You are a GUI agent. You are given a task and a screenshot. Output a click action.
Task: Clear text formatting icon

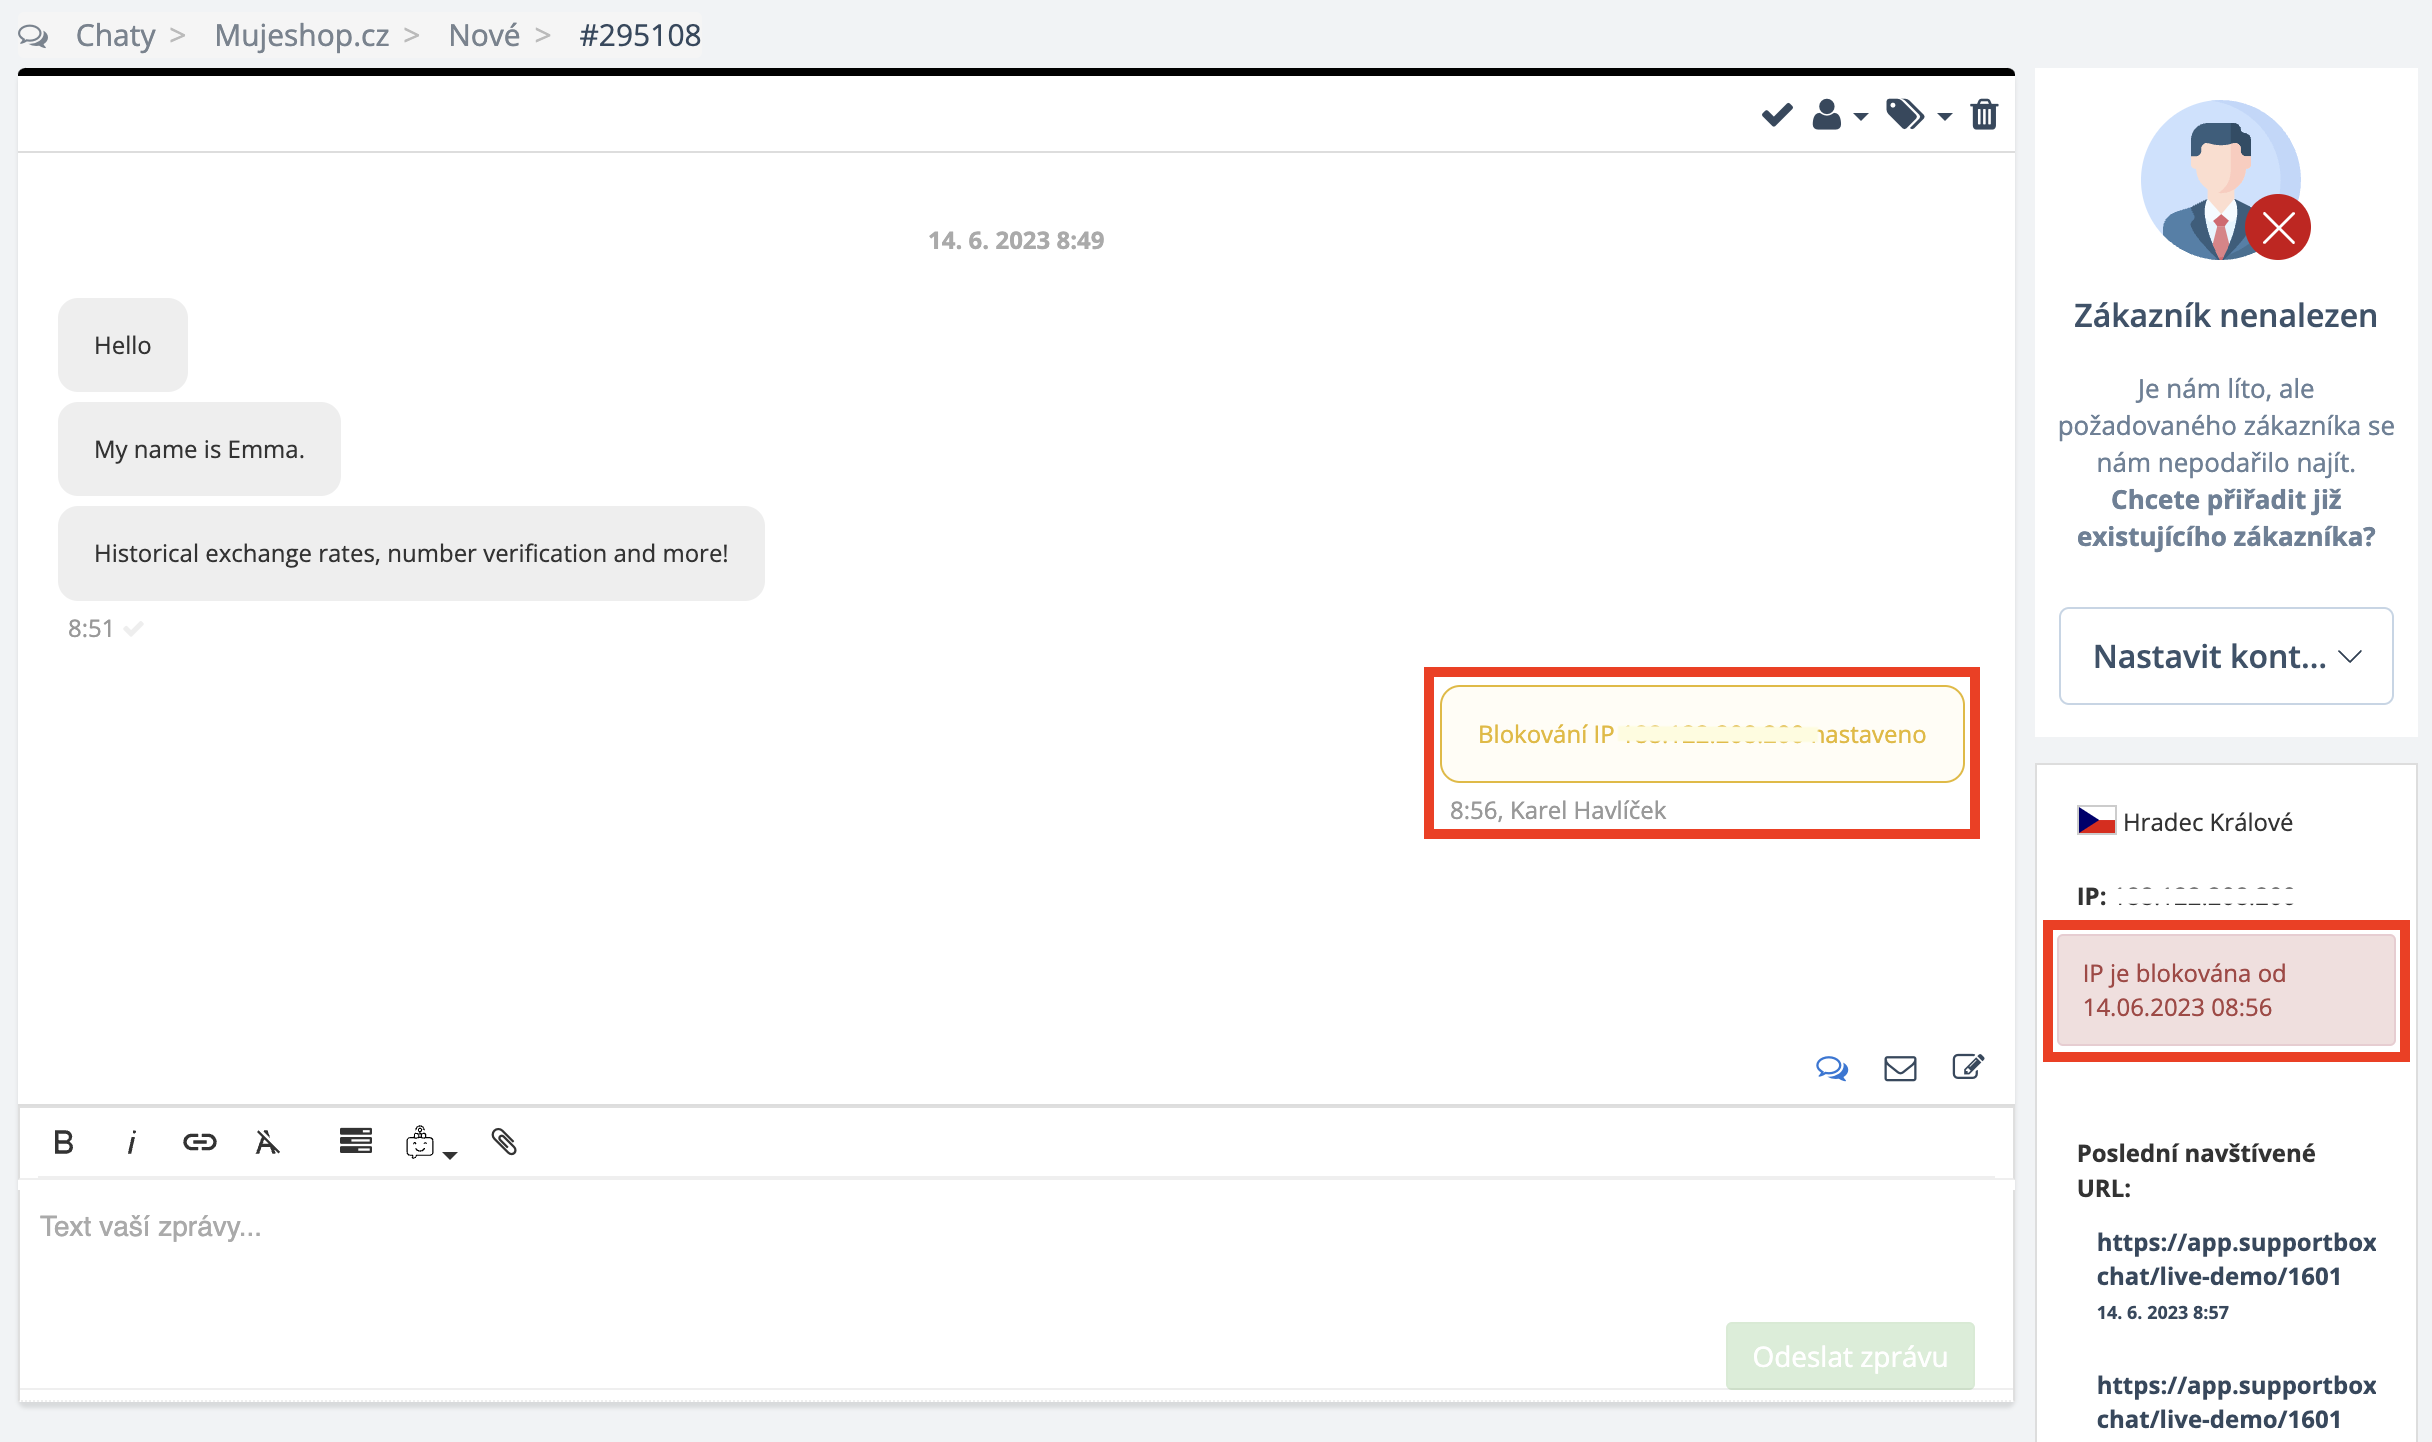click(x=267, y=1142)
